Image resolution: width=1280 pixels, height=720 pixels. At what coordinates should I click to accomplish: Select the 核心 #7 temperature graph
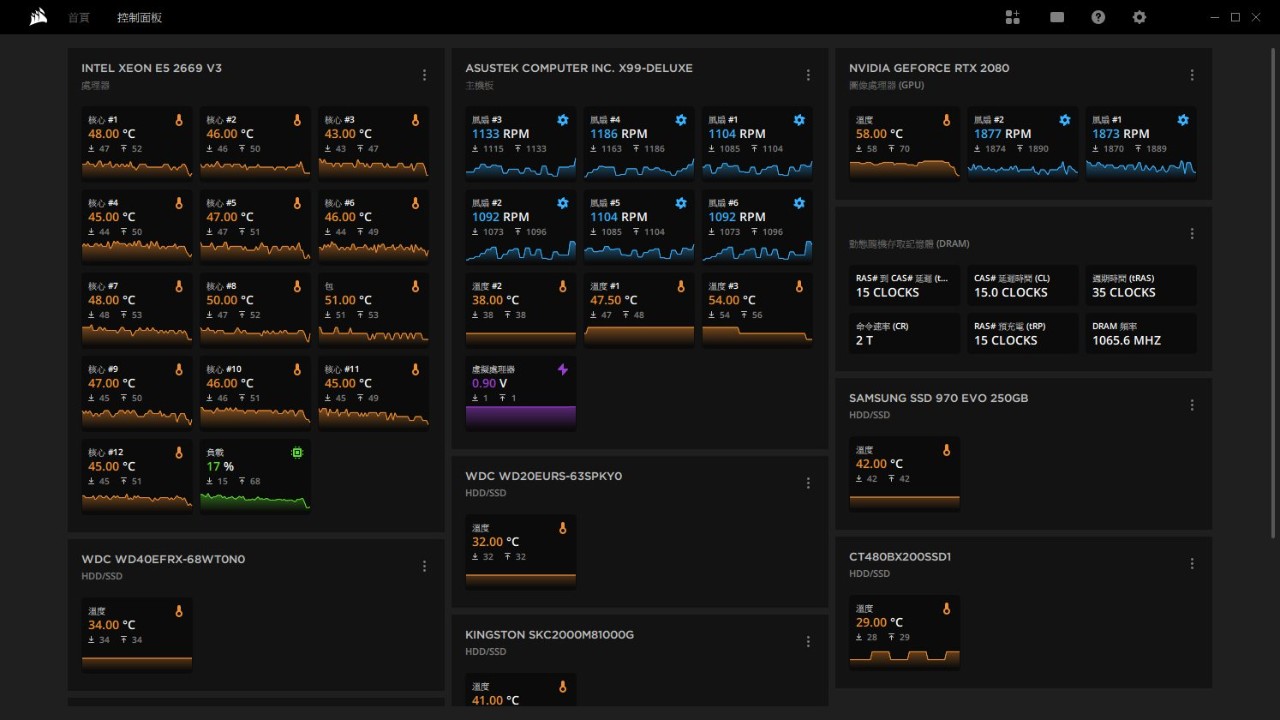(x=137, y=333)
